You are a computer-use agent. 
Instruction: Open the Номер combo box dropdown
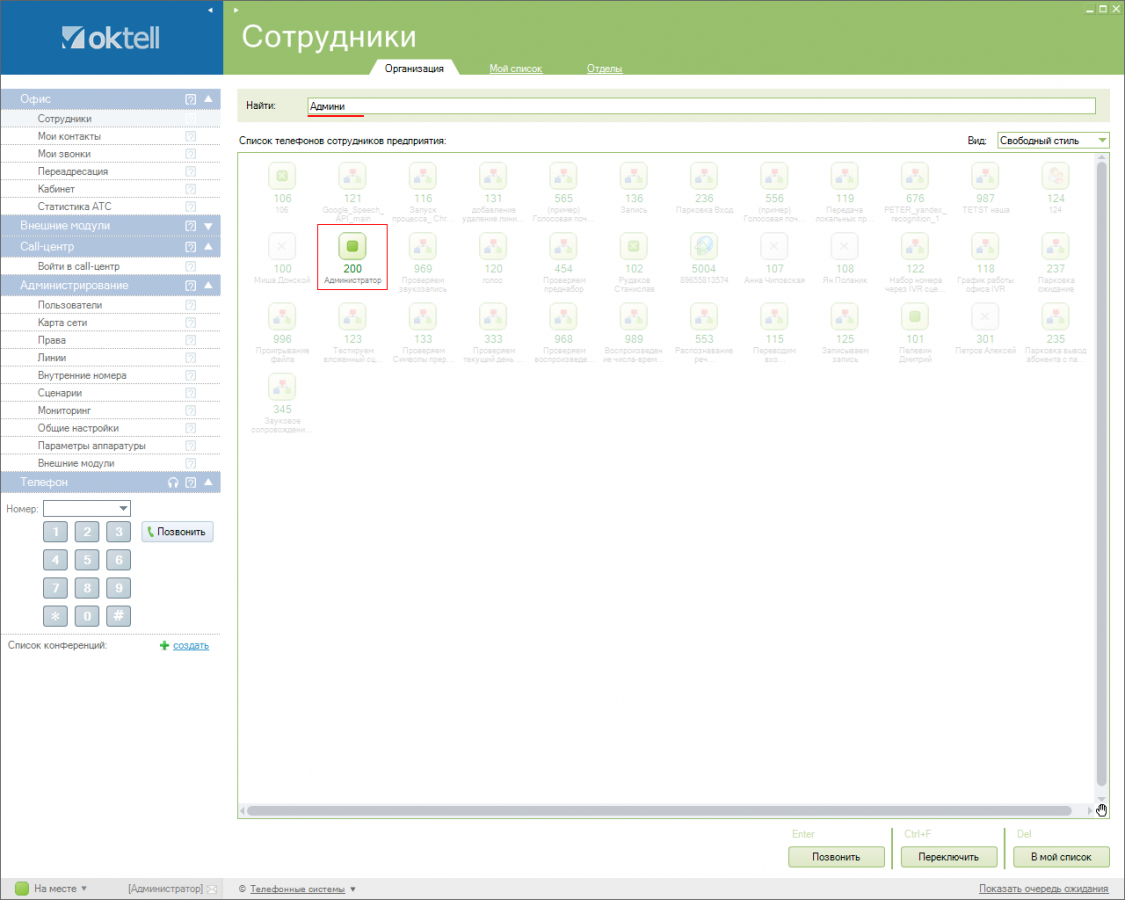(123, 509)
